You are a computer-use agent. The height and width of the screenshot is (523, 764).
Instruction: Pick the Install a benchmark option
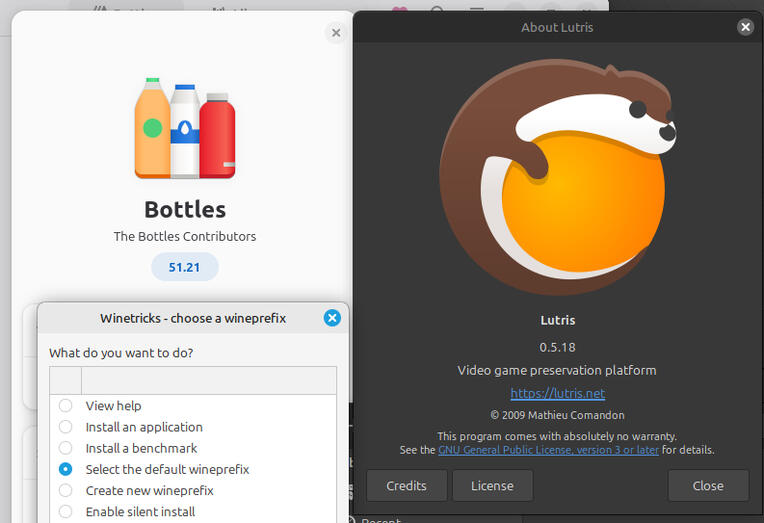coord(66,448)
